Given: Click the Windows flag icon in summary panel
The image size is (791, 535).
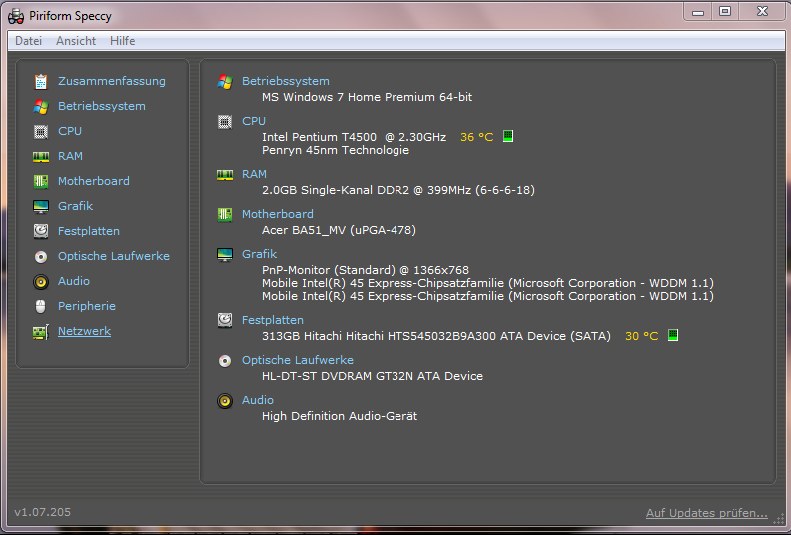Looking at the screenshot, I should click(225, 82).
